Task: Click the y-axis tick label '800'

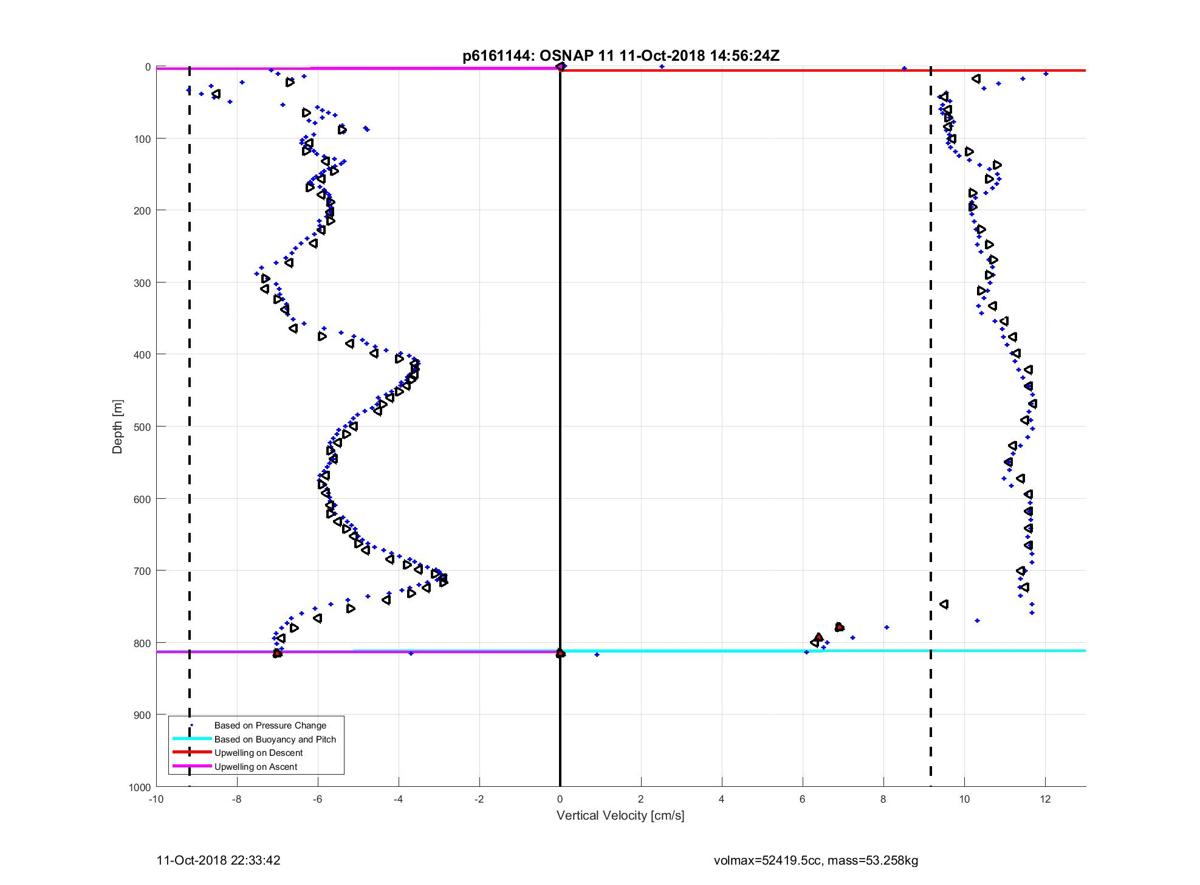Action: 142,643
